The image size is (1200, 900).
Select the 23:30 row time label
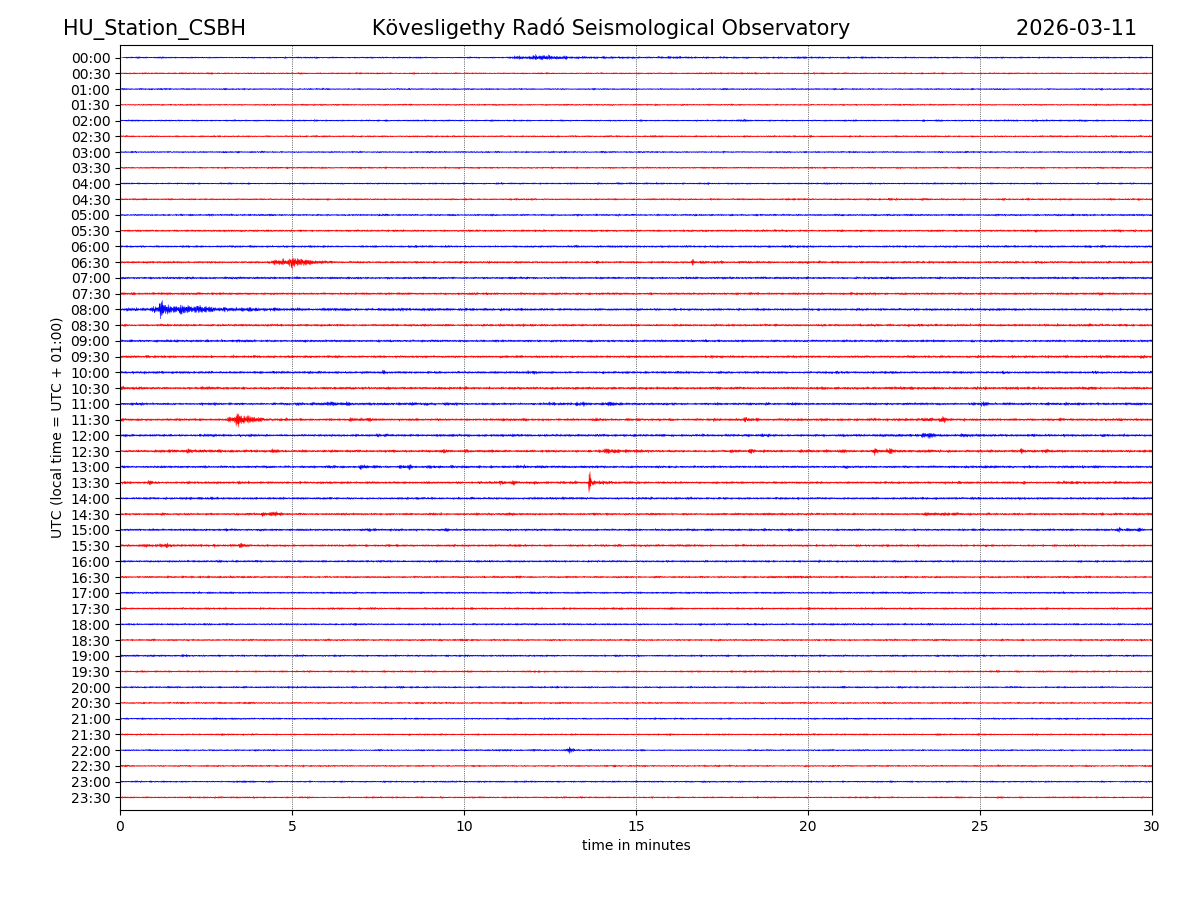(91, 798)
